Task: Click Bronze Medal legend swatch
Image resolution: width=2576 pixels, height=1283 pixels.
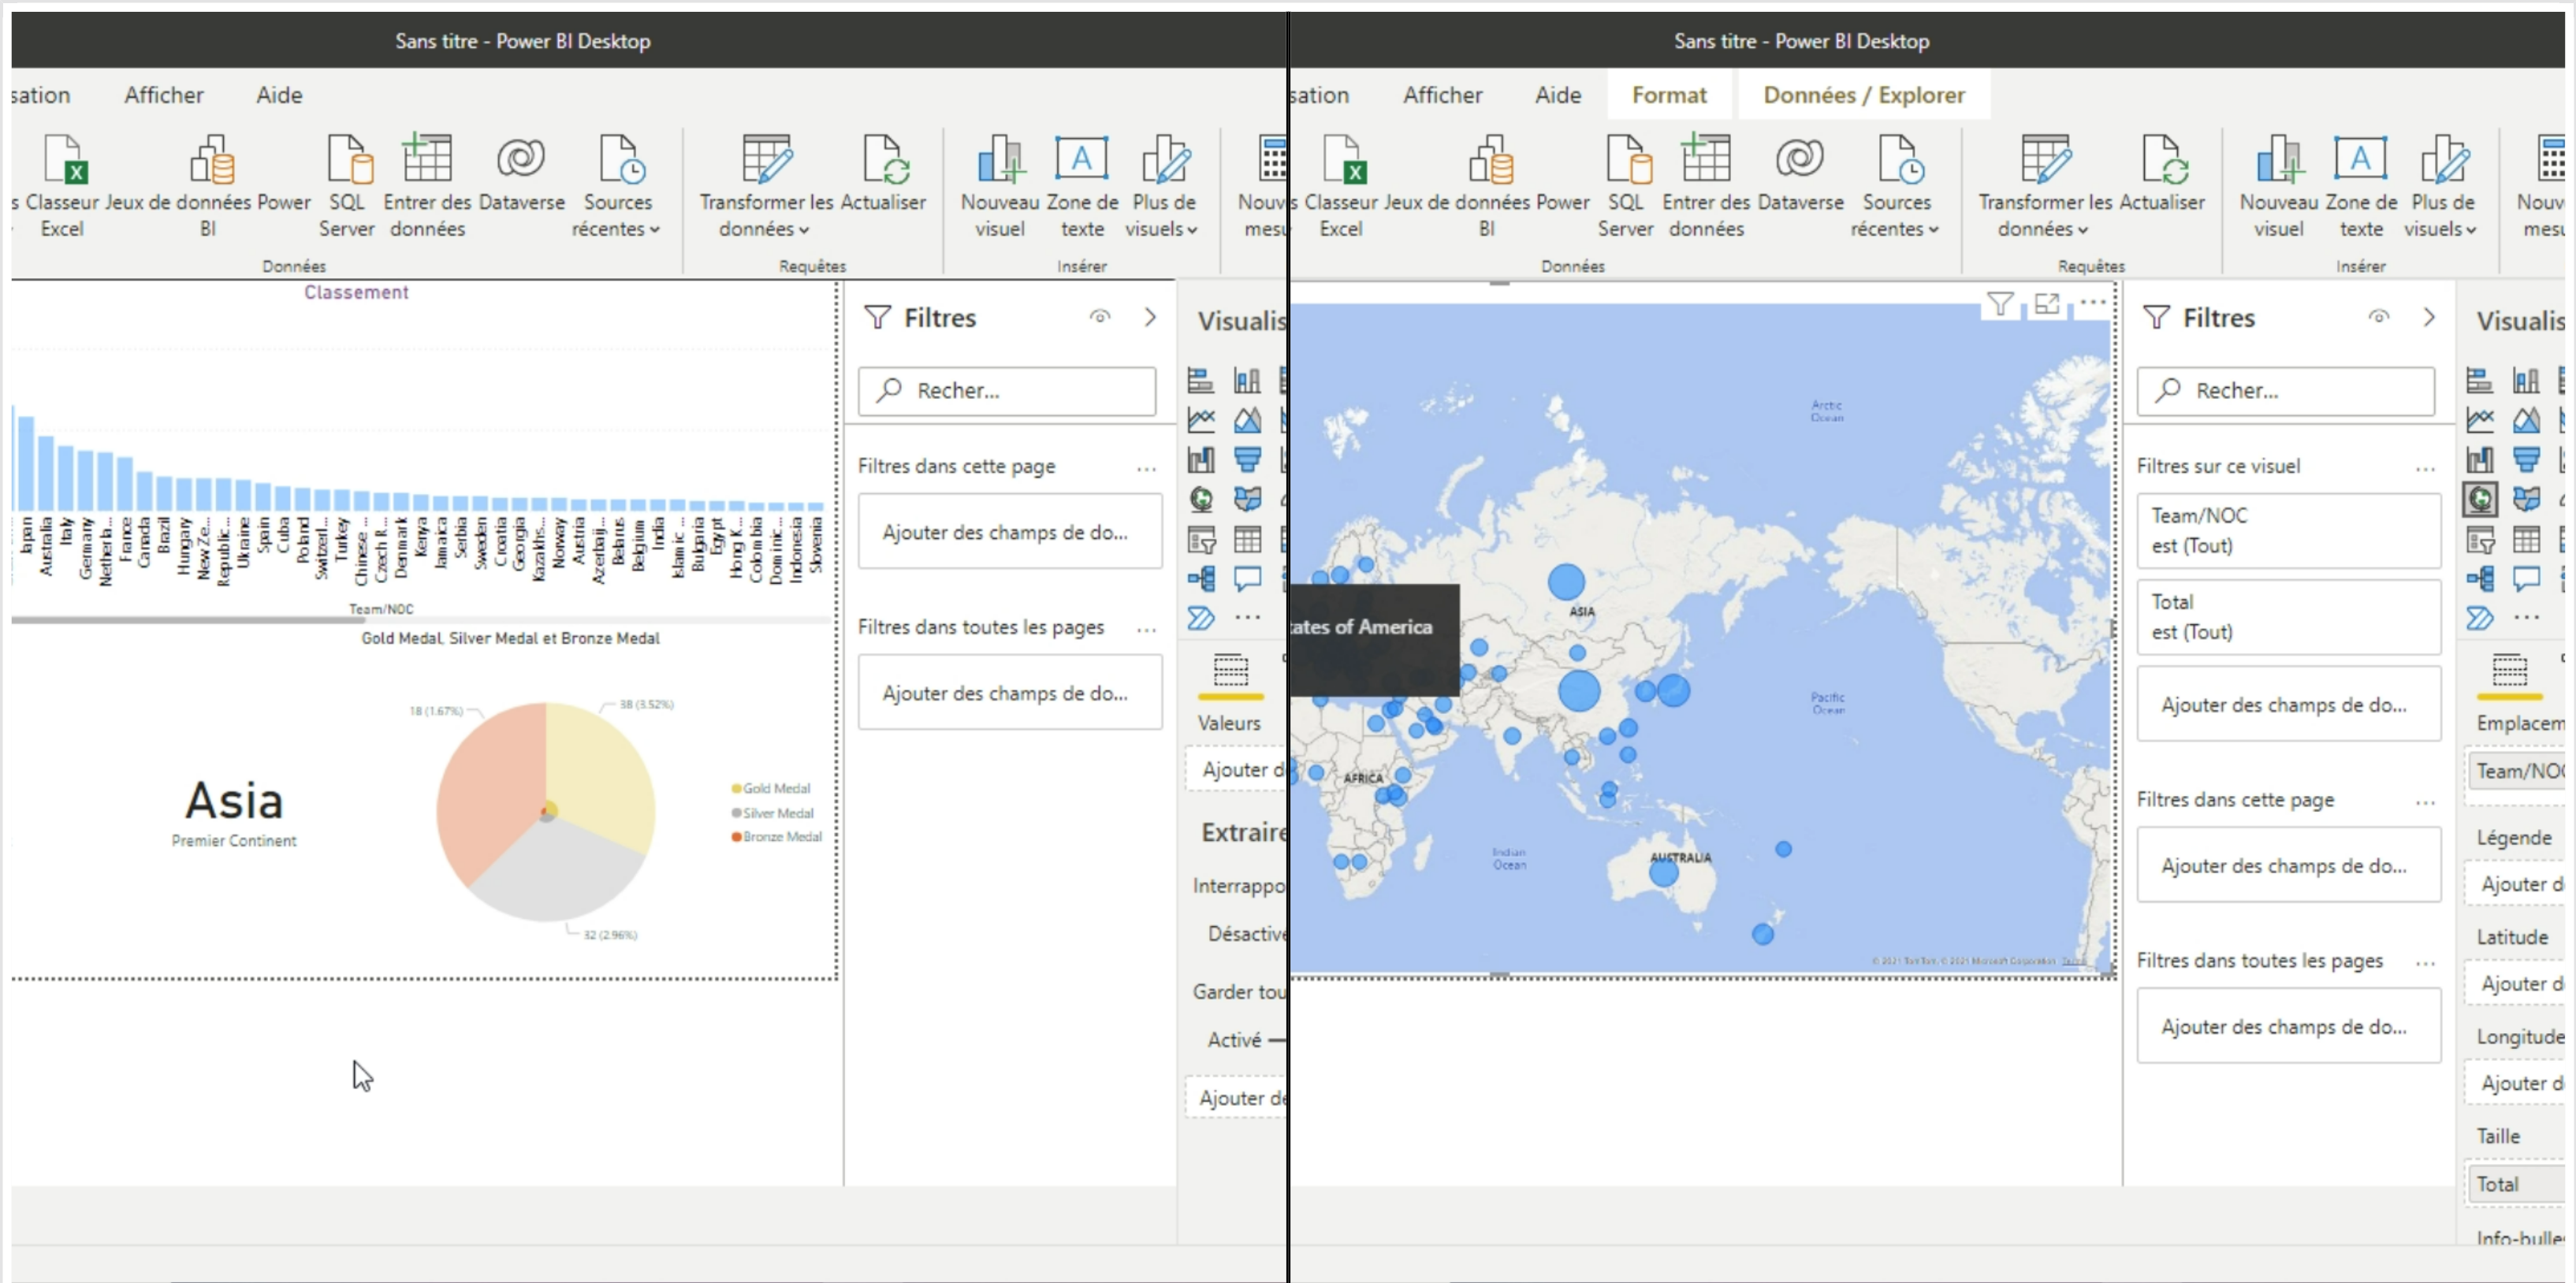Action: point(736,837)
